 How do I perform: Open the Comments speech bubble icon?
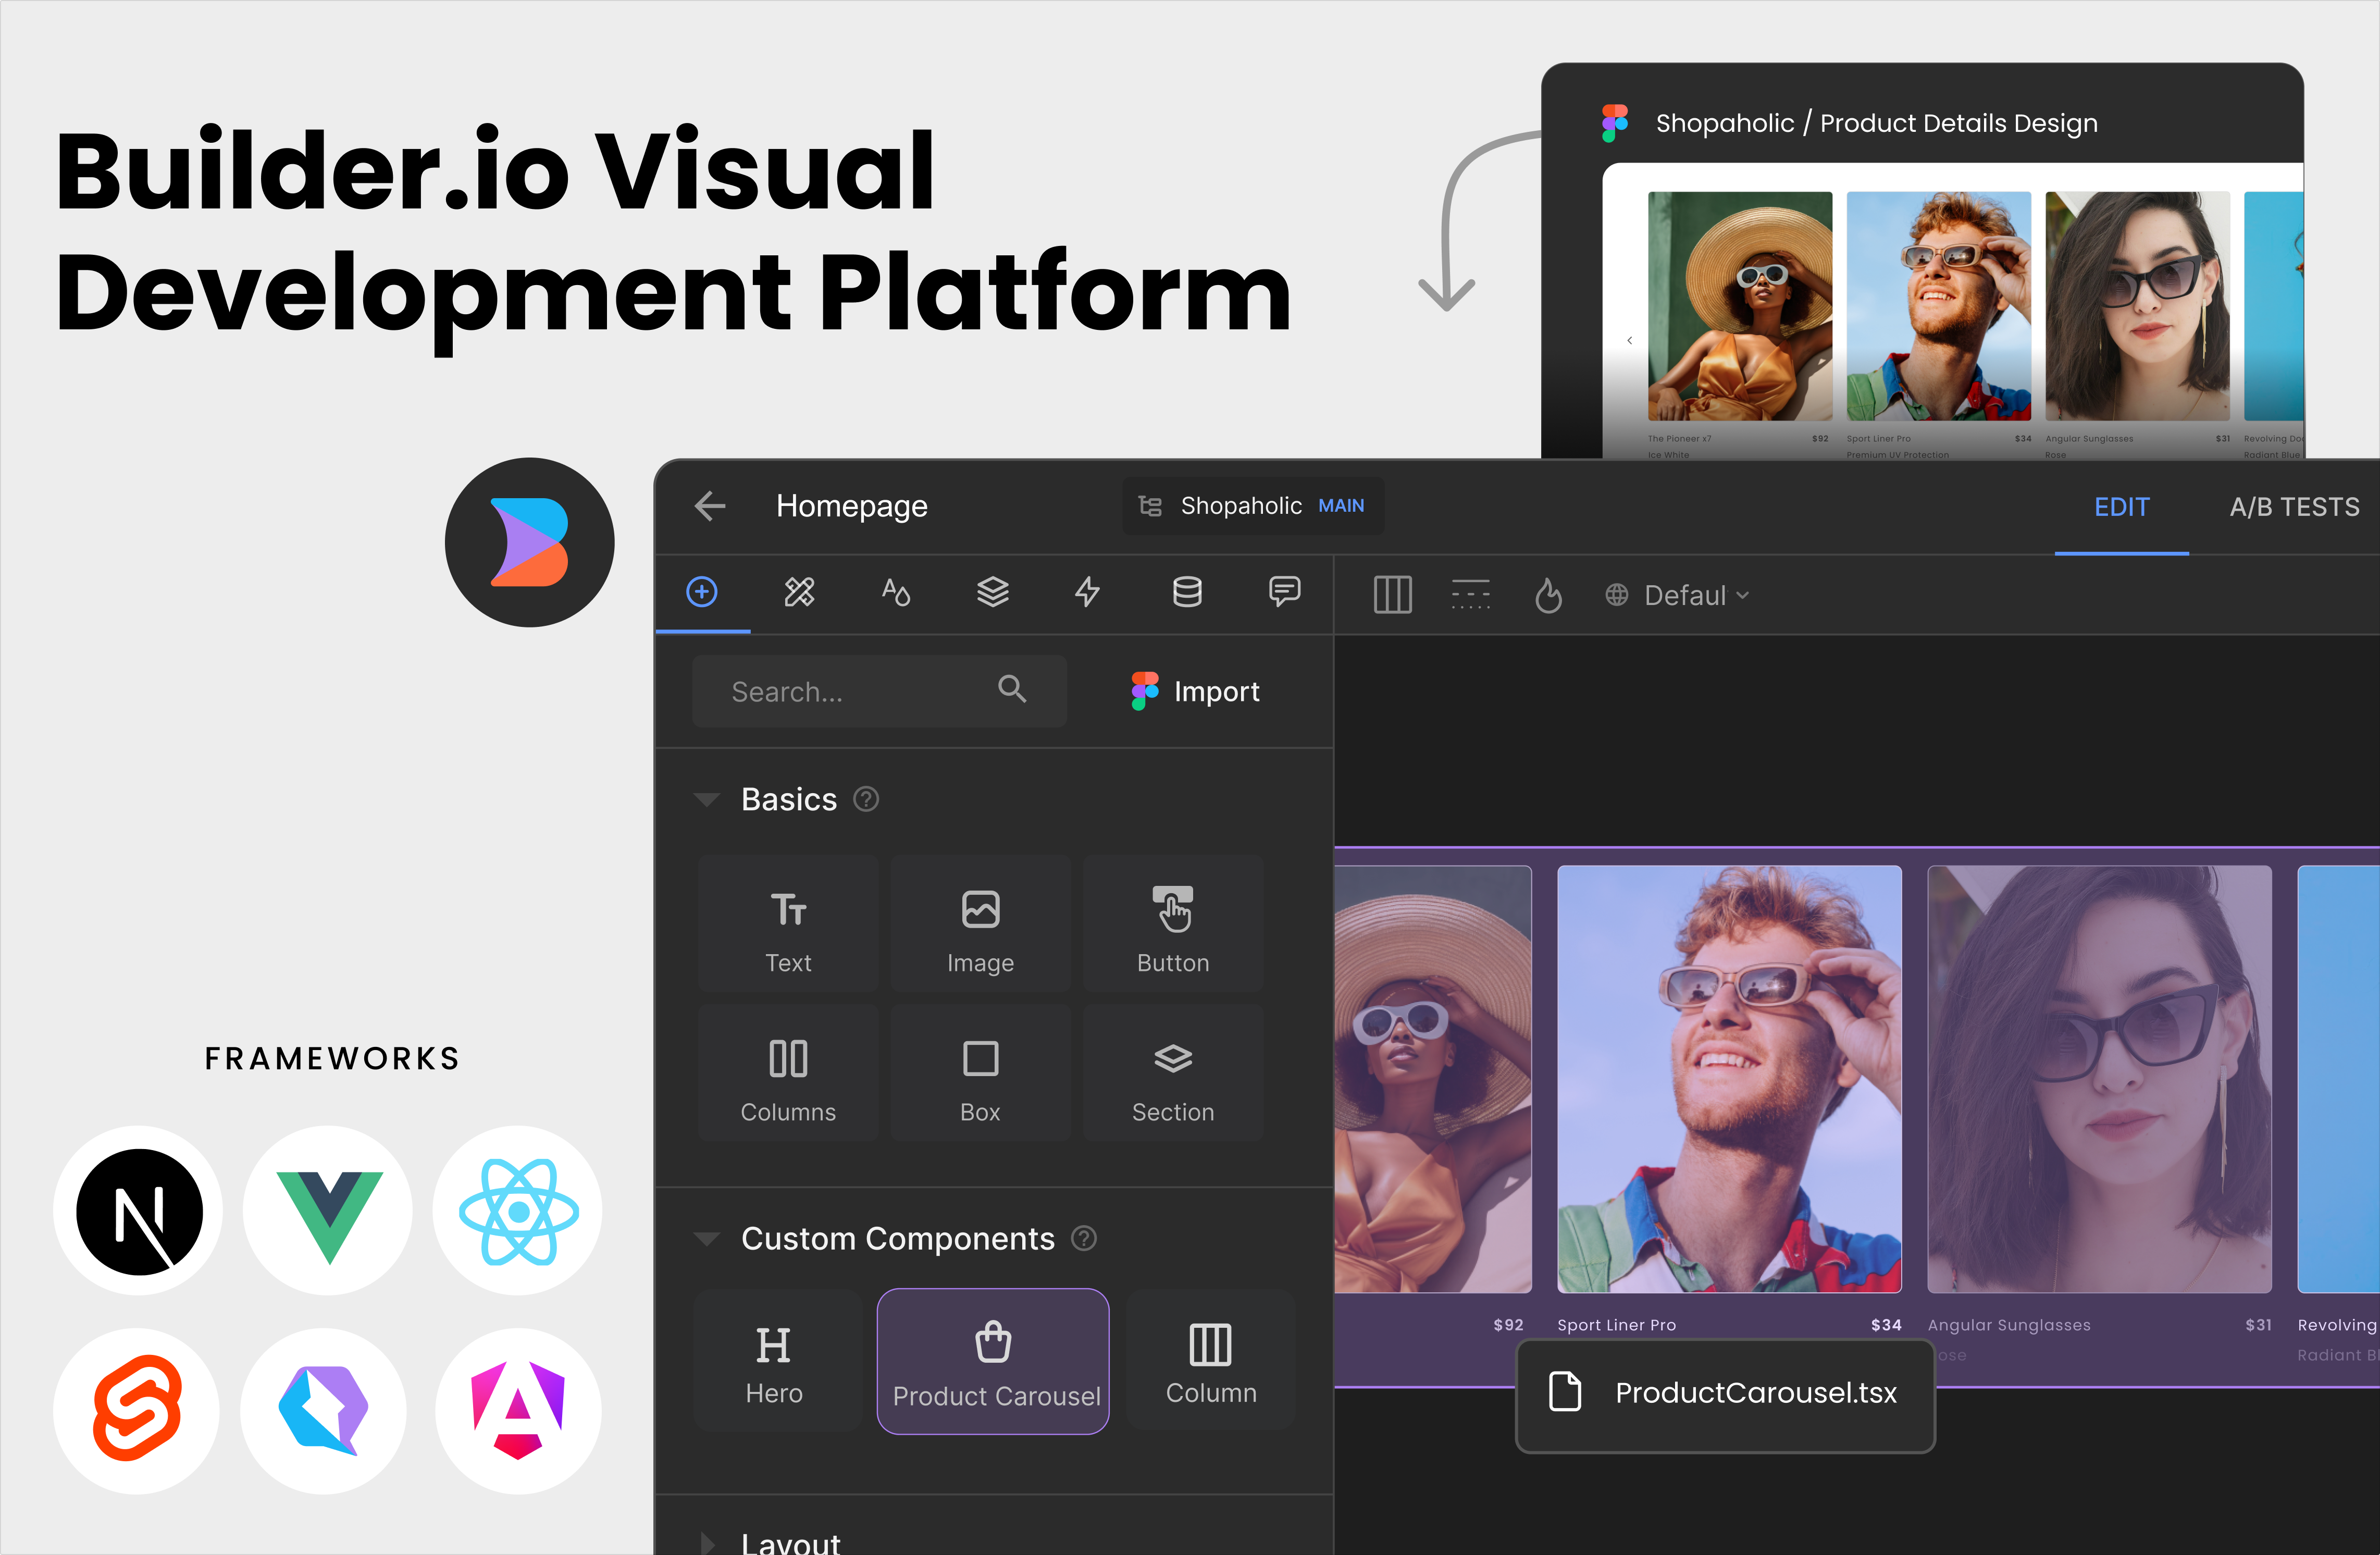[1284, 592]
